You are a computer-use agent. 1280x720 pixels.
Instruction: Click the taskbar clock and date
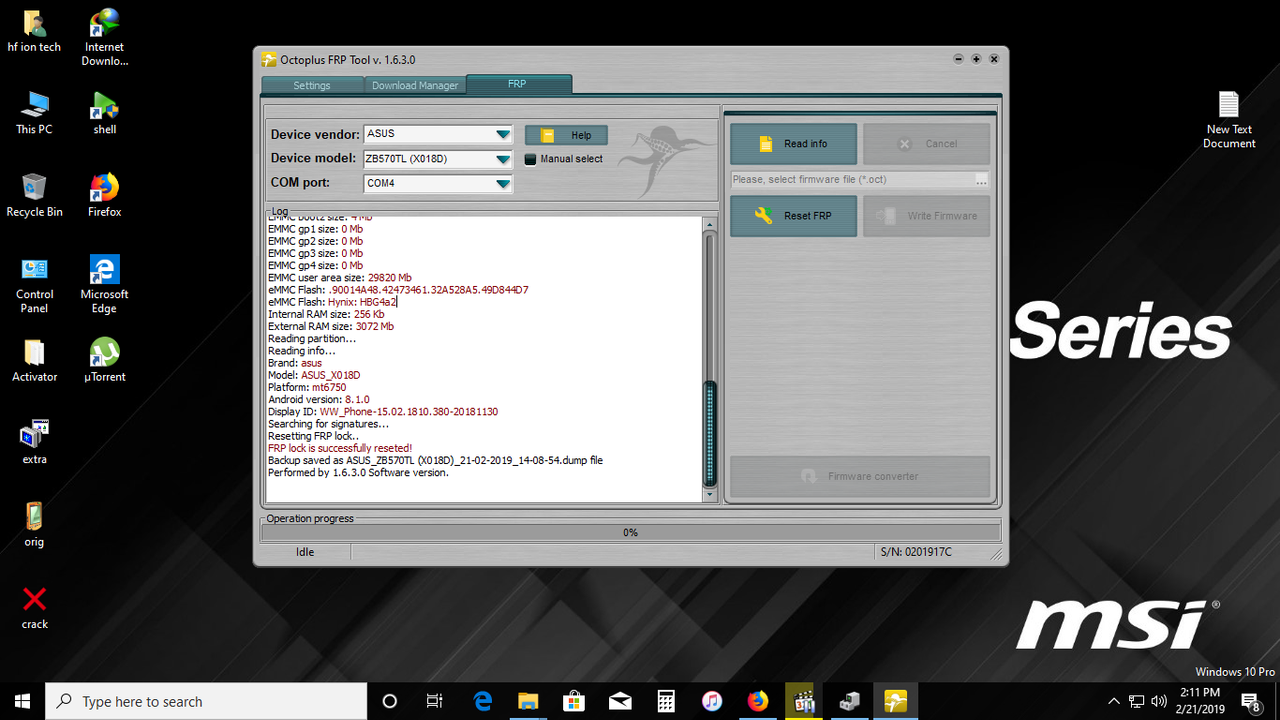click(1200, 701)
